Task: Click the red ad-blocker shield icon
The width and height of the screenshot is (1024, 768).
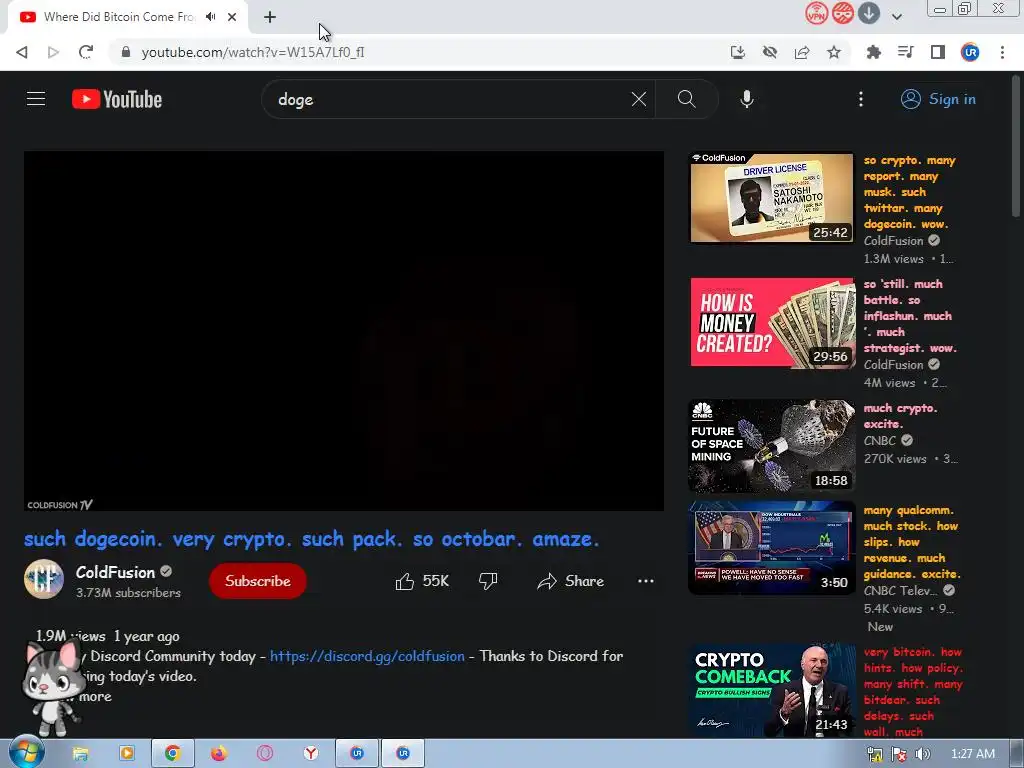Action: (x=842, y=14)
